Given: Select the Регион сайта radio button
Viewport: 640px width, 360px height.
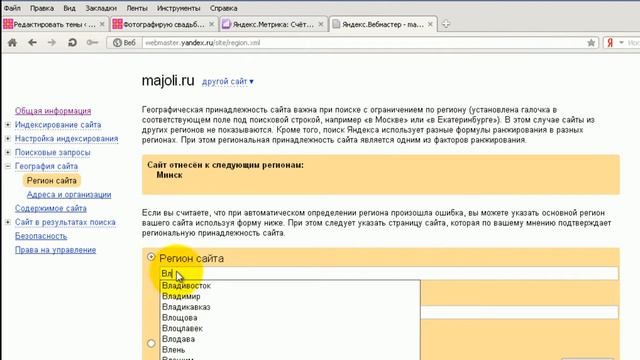Looking at the screenshot, I should coord(151,257).
